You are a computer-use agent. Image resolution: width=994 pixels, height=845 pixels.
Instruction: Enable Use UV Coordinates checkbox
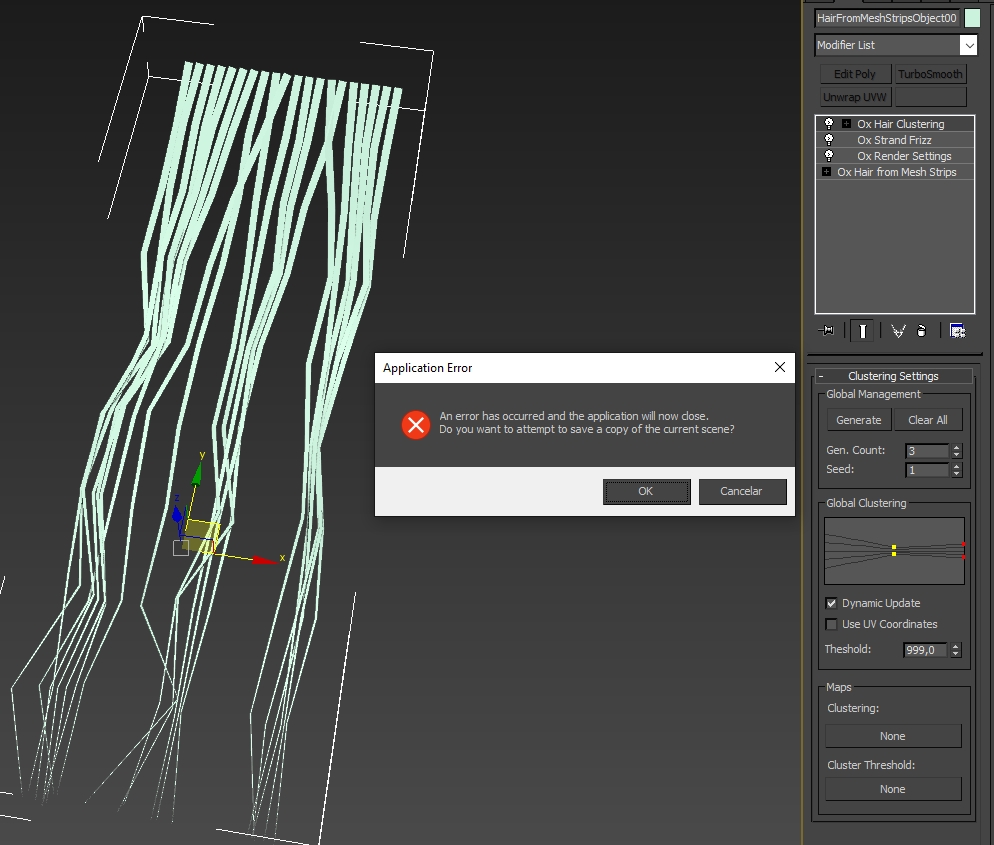pyautogui.click(x=831, y=624)
